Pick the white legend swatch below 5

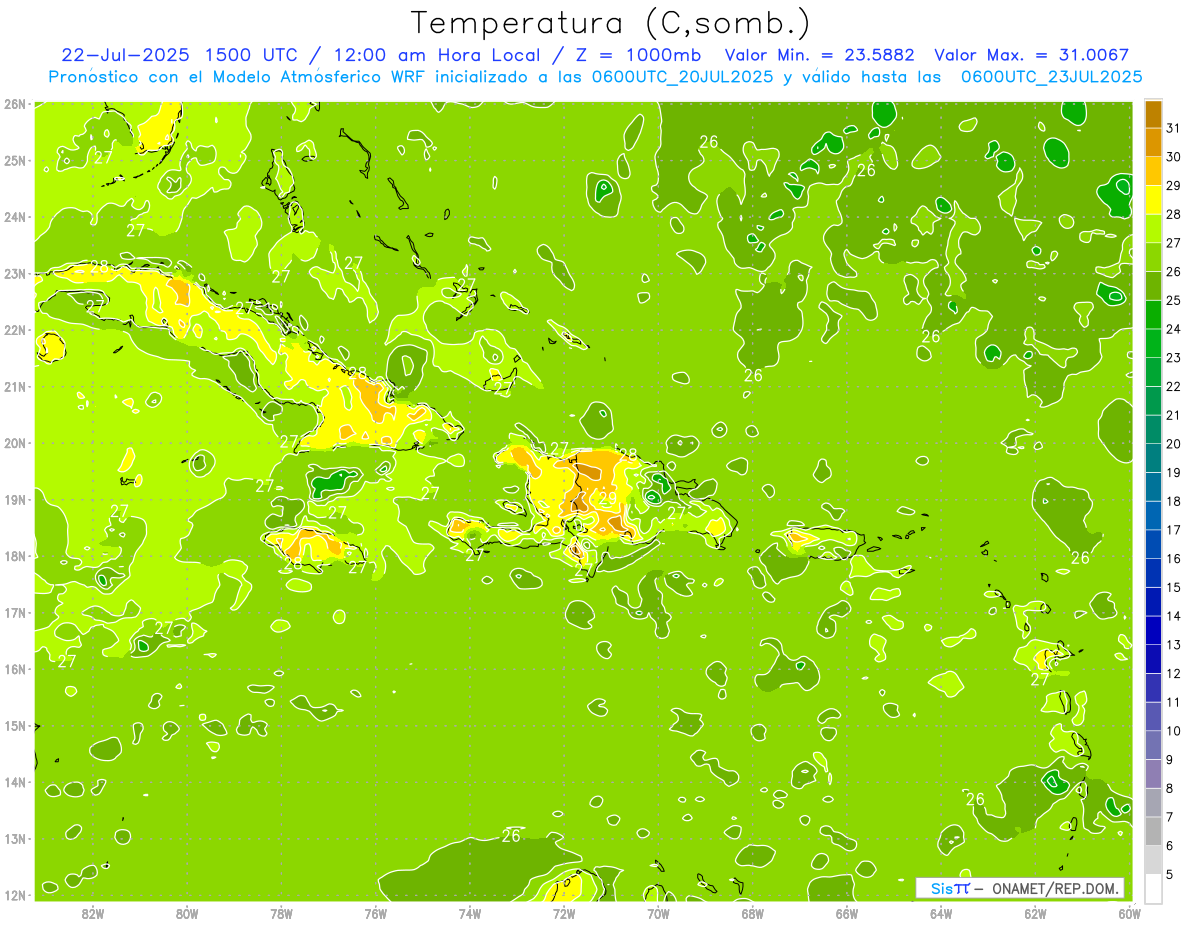coord(1153,888)
